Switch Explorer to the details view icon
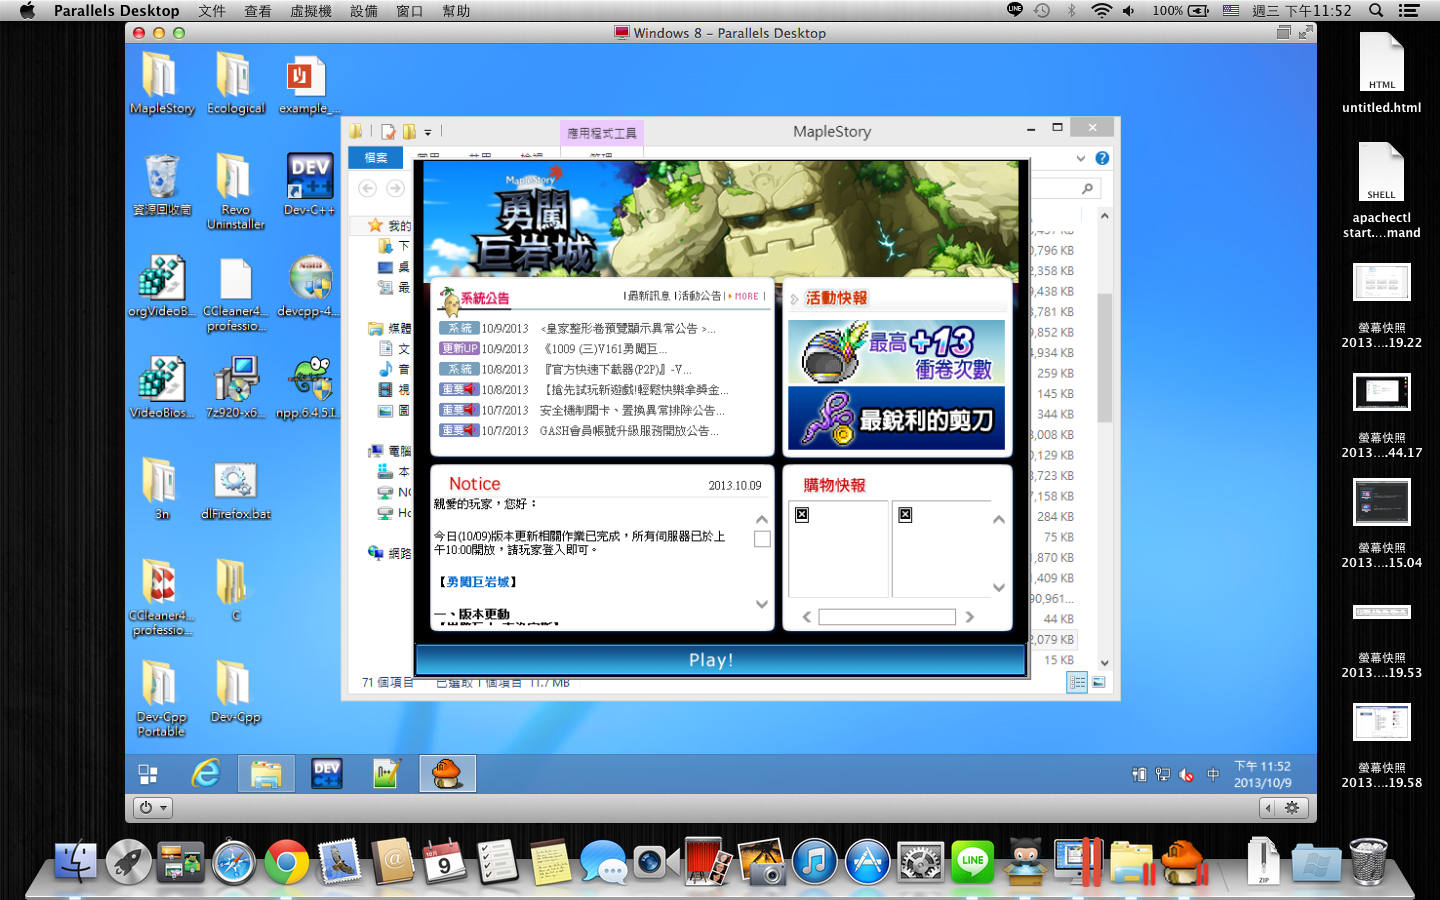 tap(1077, 682)
